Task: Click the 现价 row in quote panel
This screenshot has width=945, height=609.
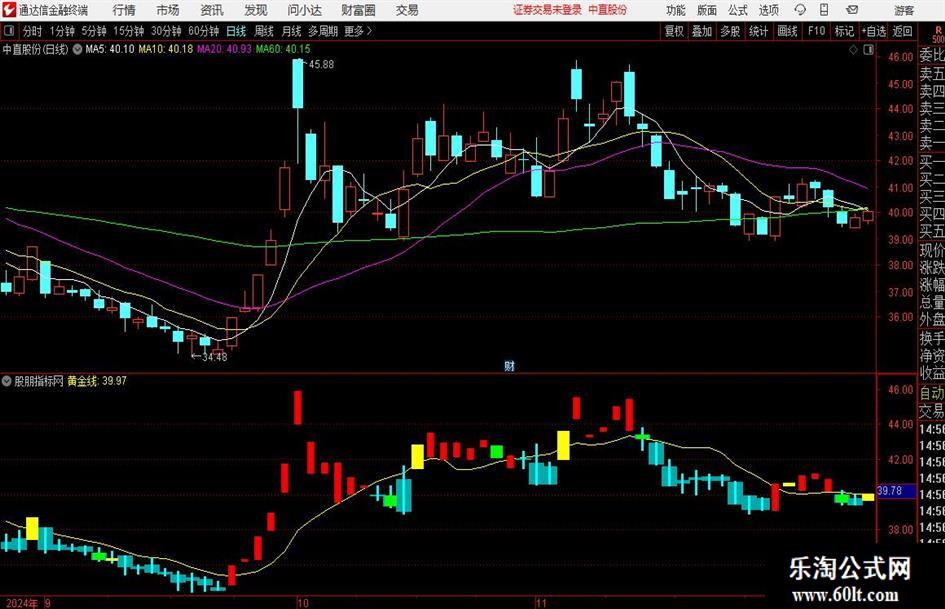Action: coord(932,250)
